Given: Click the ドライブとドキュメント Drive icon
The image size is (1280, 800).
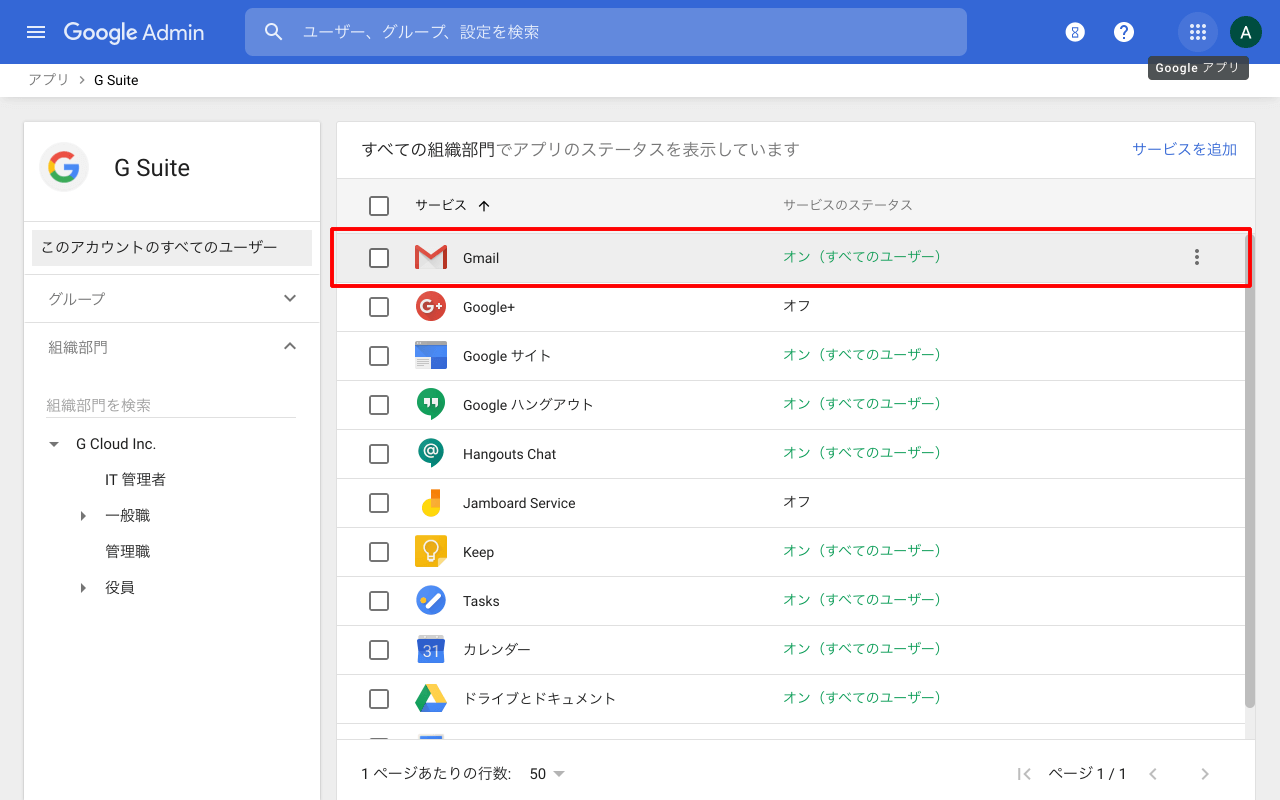Looking at the screenshot, I should click(431, 698).
